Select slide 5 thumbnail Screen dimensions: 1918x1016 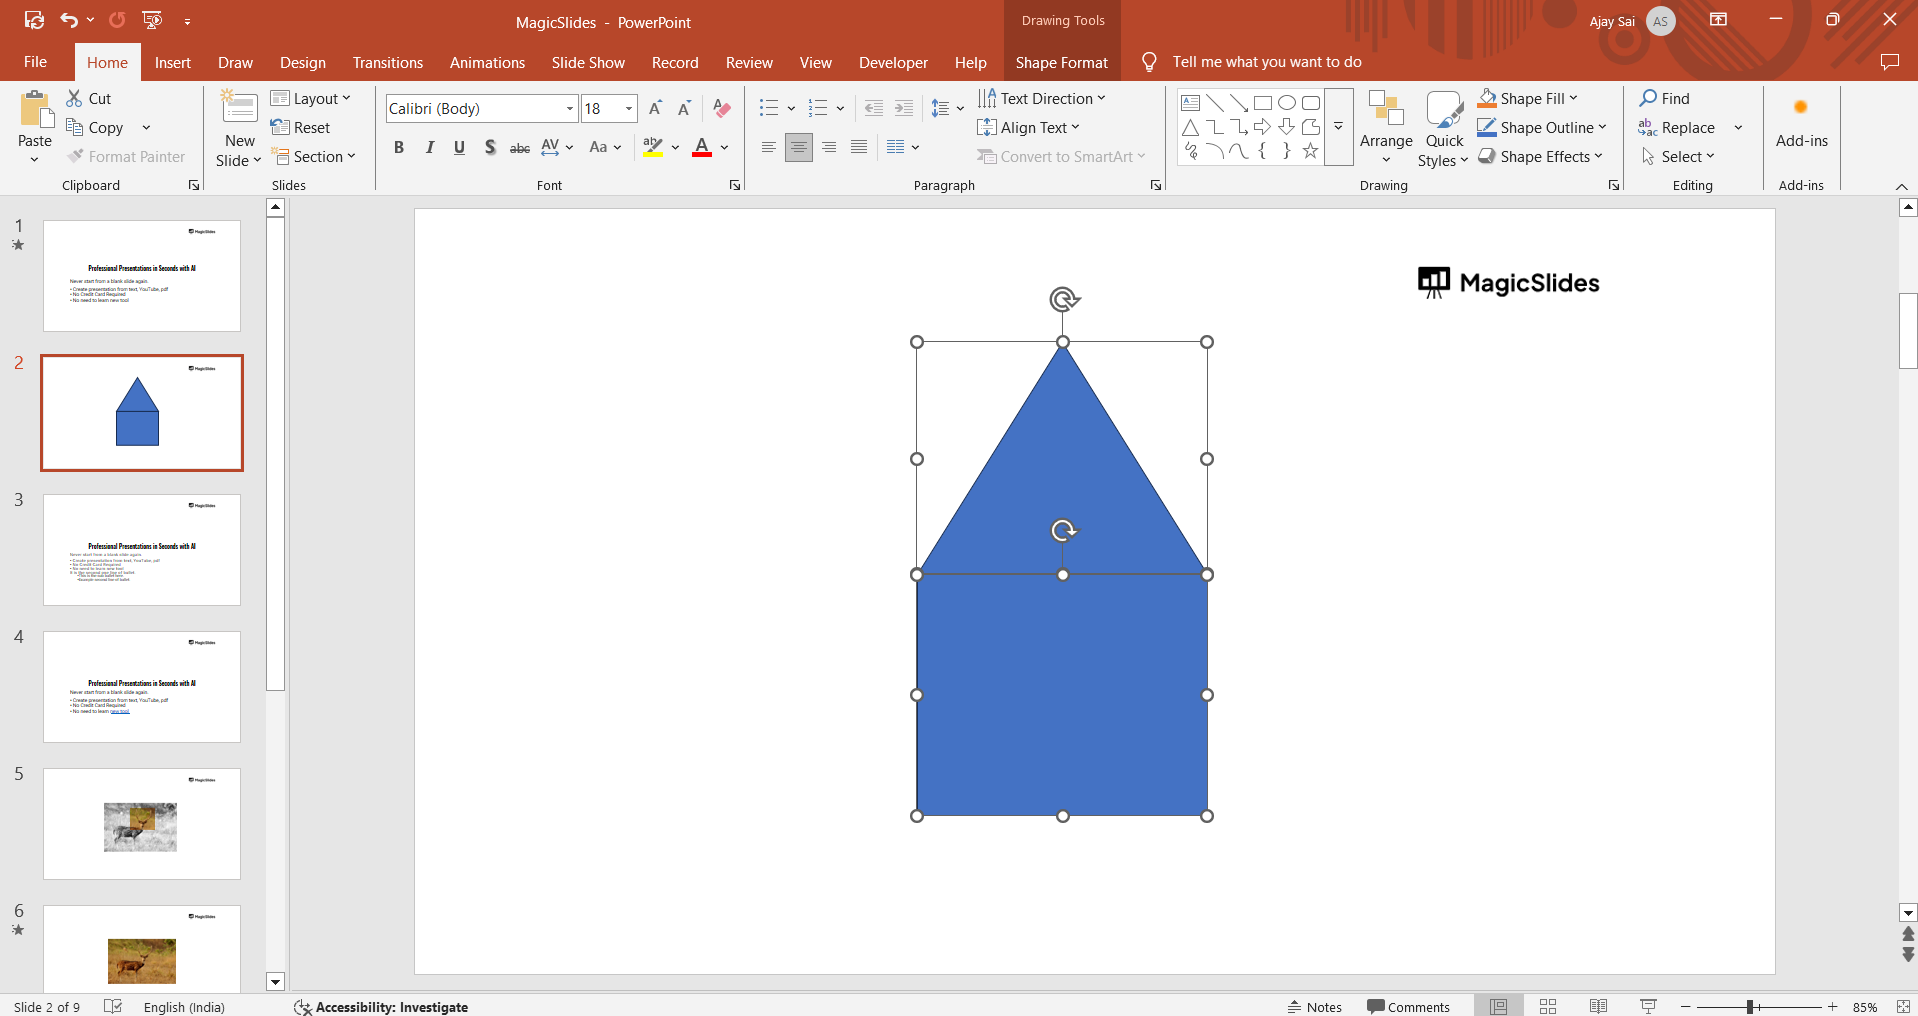(142, 824)
